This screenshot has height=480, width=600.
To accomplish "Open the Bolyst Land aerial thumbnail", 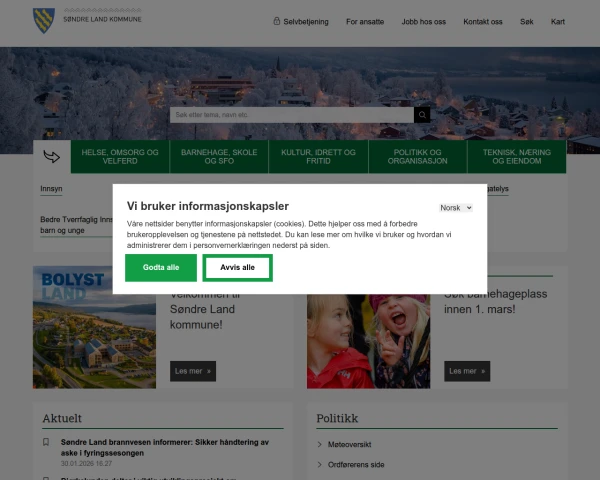I will (x=94, y=327).
